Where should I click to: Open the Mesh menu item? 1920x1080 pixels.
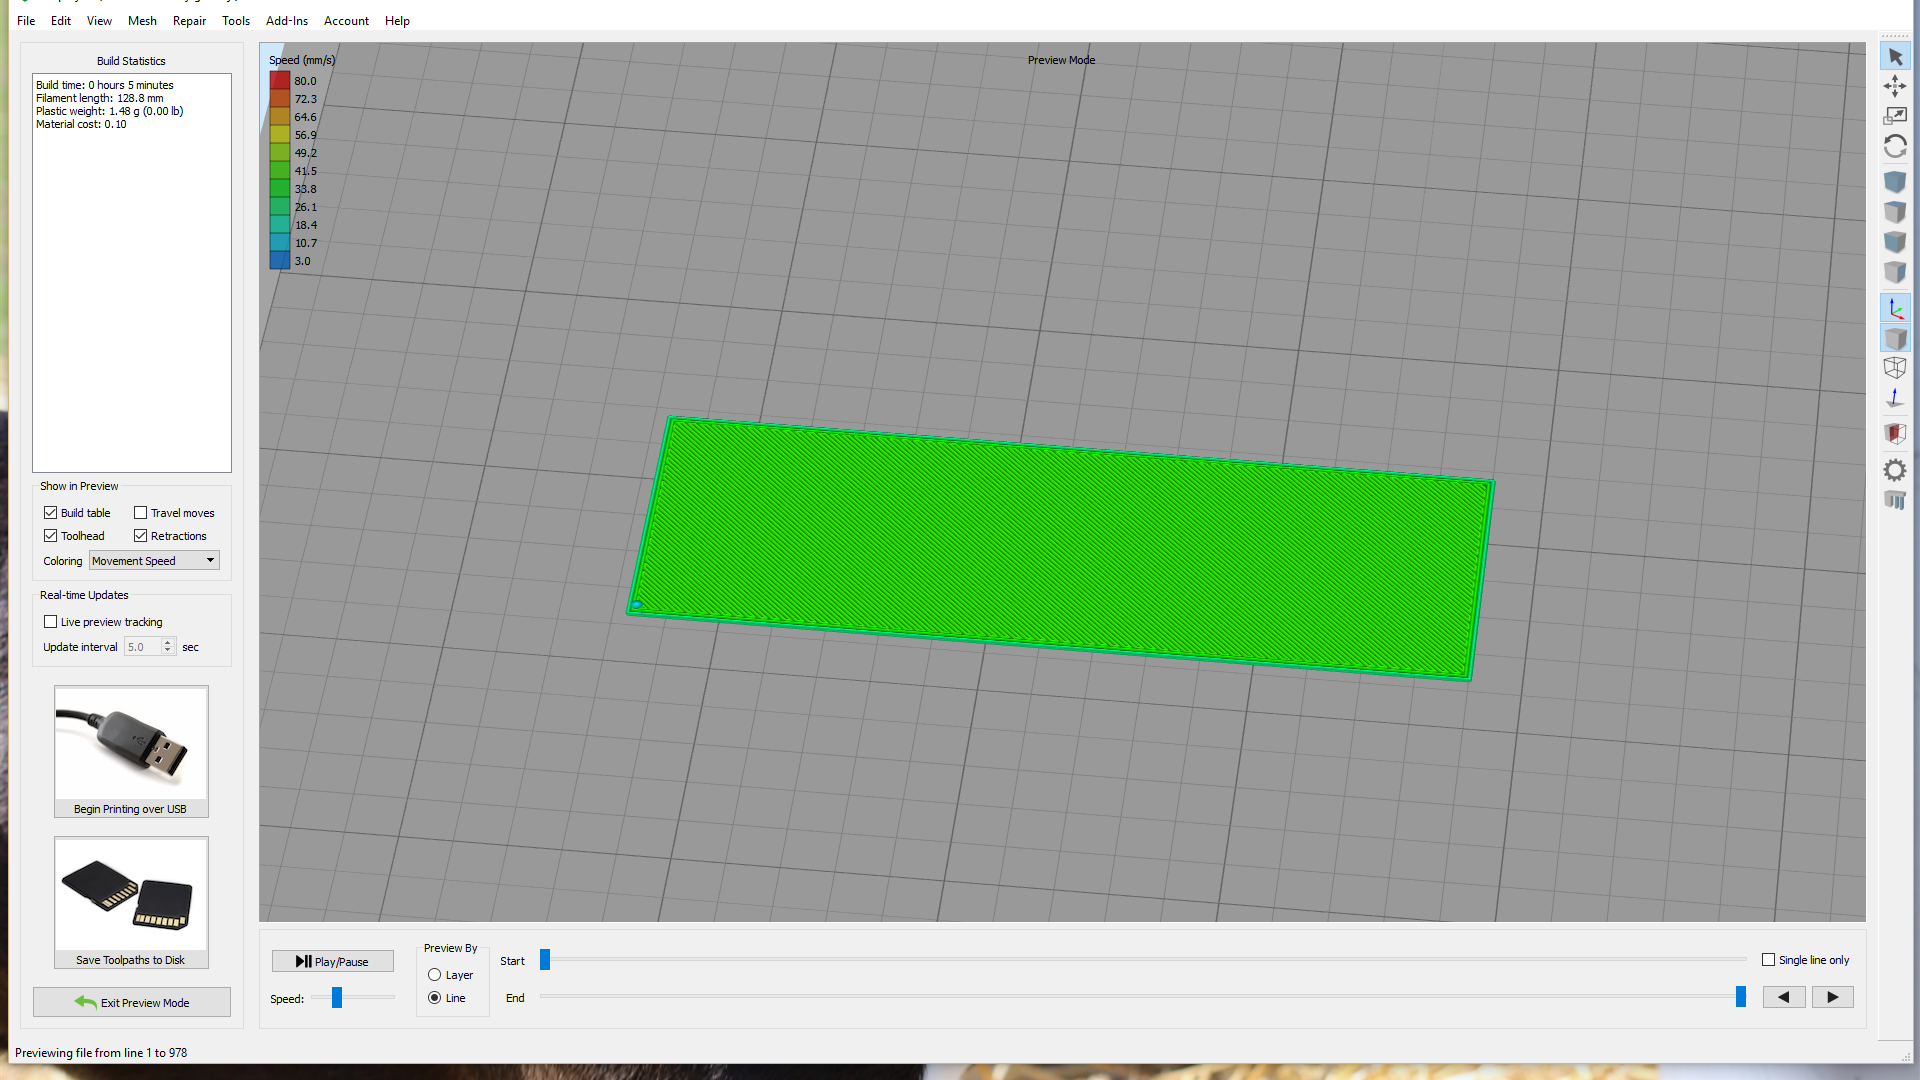pos(141,20)
